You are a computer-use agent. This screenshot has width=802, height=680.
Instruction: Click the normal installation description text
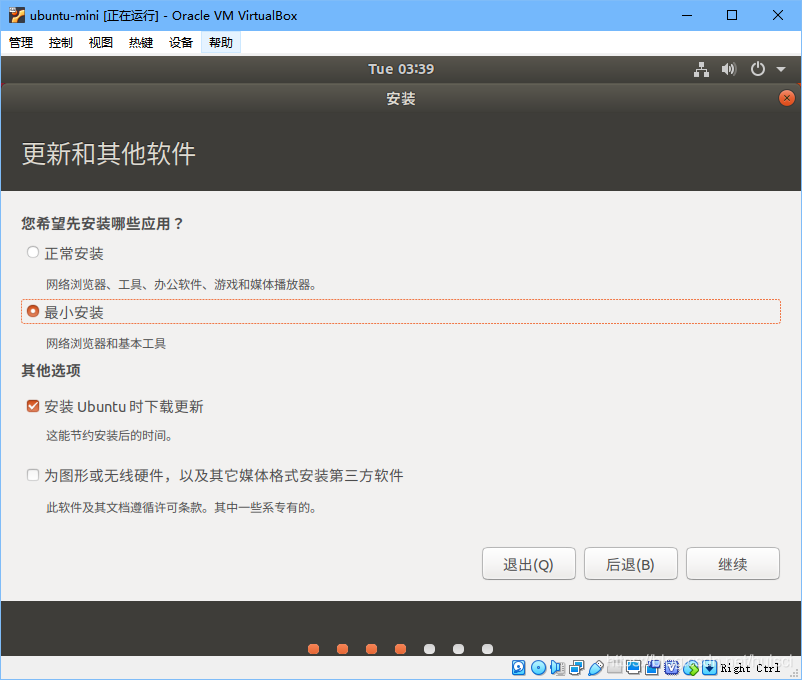point(181,284)
